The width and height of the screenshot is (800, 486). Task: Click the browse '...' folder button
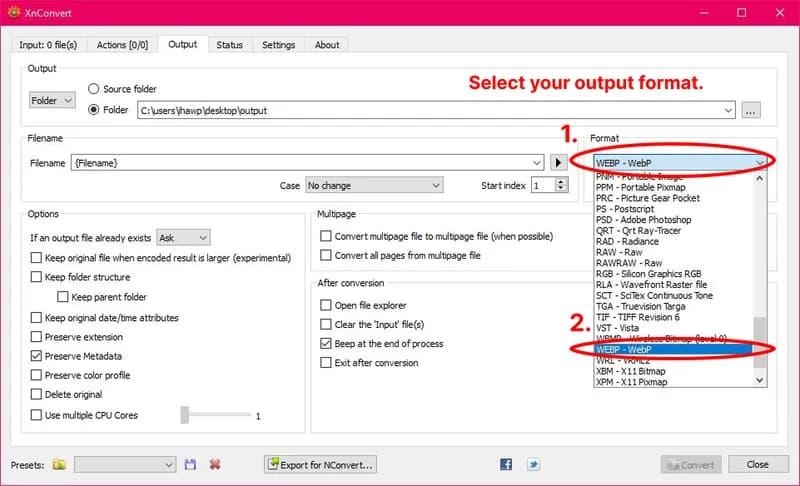click(x=751, y=110)
